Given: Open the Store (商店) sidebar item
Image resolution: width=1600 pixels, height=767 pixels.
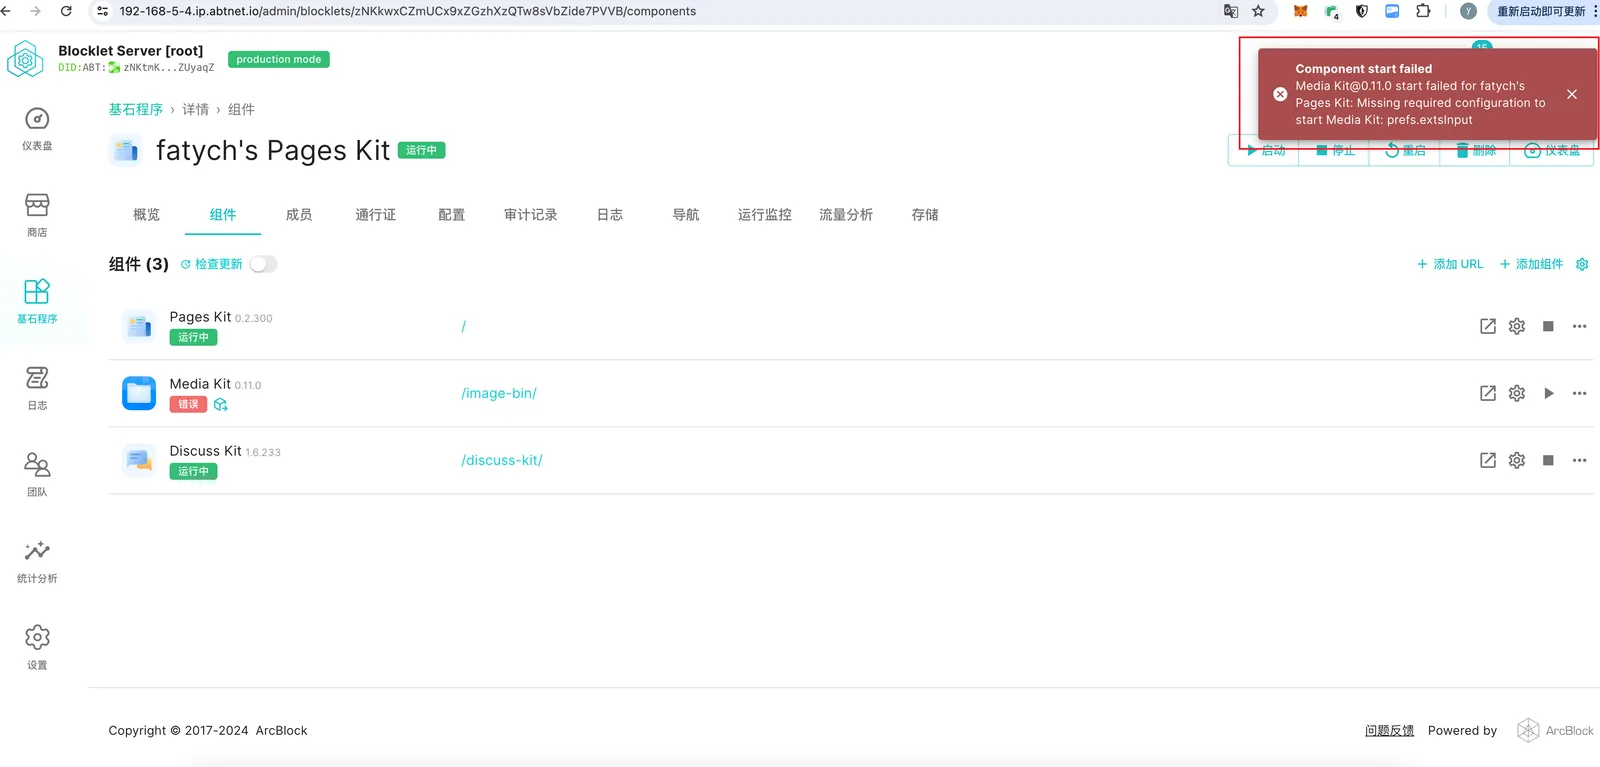Looking at the screenshot, I should (x=37, y=216).
